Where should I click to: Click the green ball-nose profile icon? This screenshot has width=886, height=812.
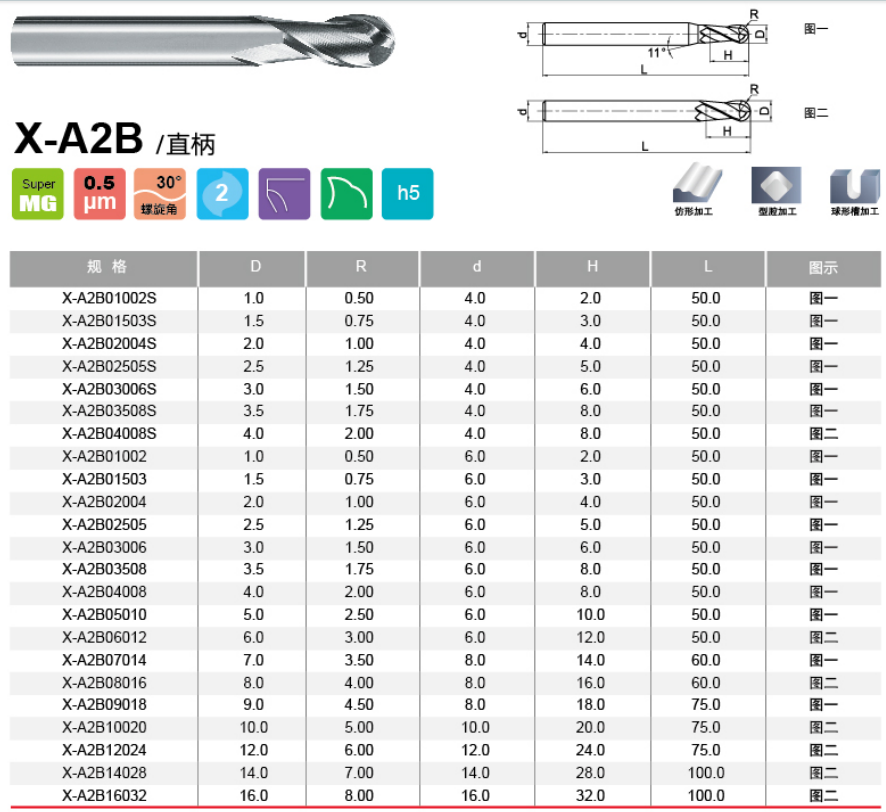pyautogui.click(x=346, y=194)
